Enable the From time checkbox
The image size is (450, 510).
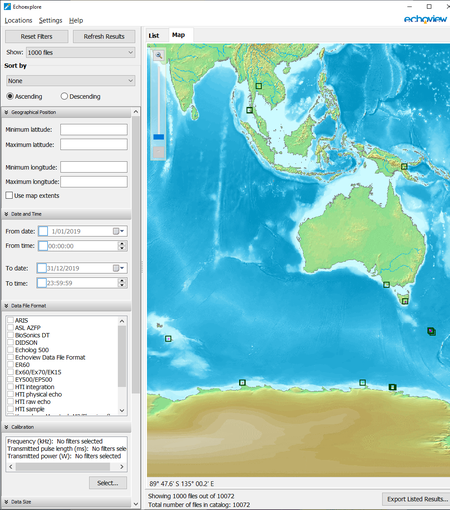43,246
